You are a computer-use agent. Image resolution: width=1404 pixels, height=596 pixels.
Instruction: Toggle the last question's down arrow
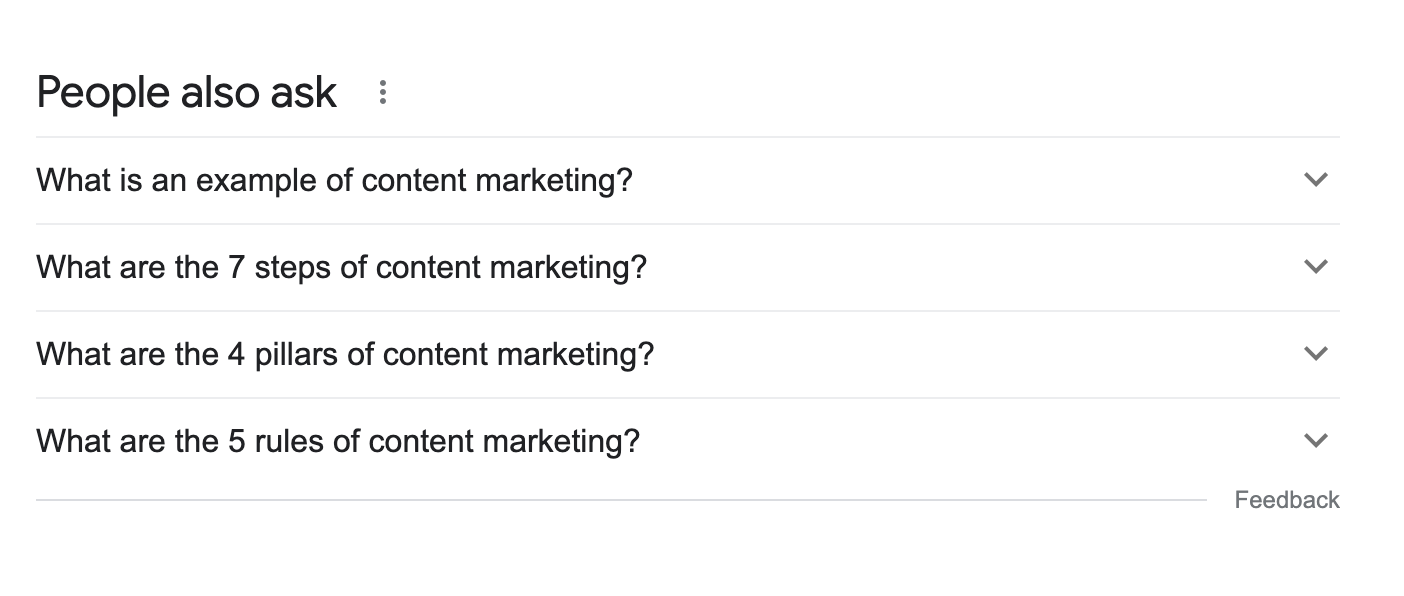(x=1316, y=441)
